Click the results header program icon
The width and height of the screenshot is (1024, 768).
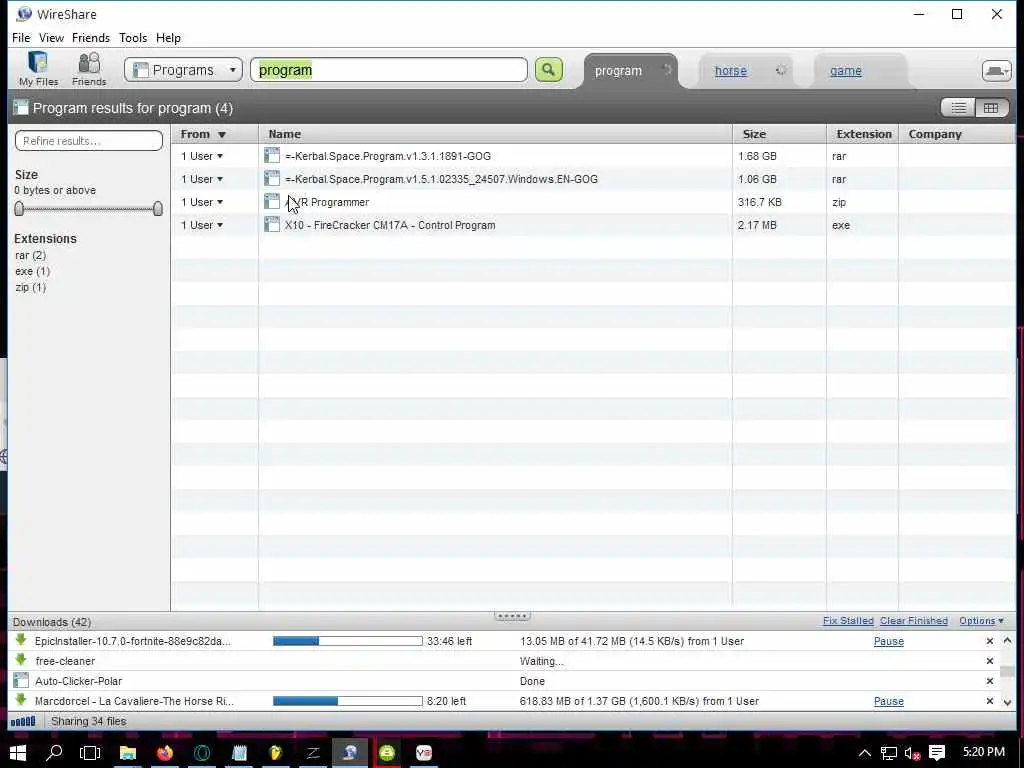tap(21, 108)
